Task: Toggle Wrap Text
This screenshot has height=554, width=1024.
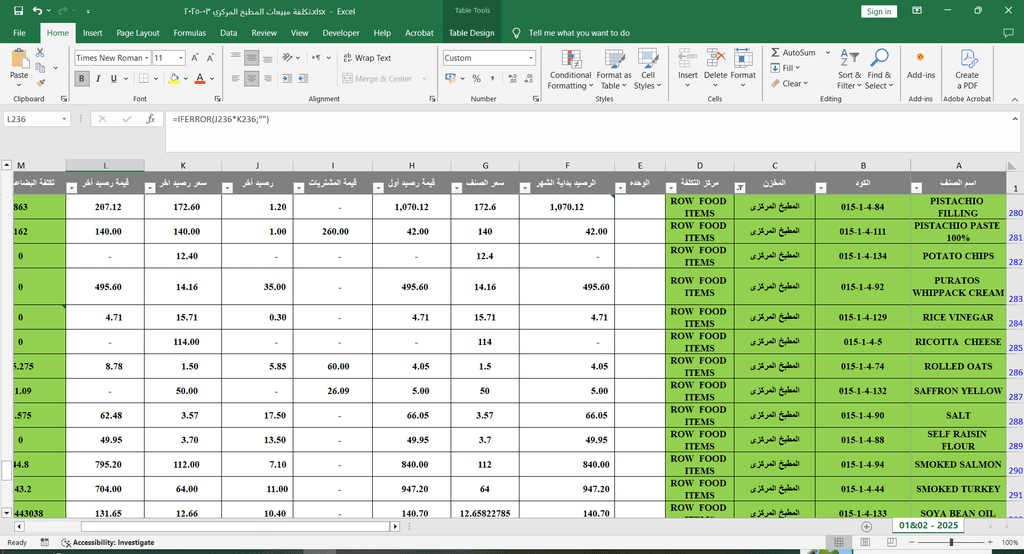Action: pyautogui.click(x=367, y=57)
